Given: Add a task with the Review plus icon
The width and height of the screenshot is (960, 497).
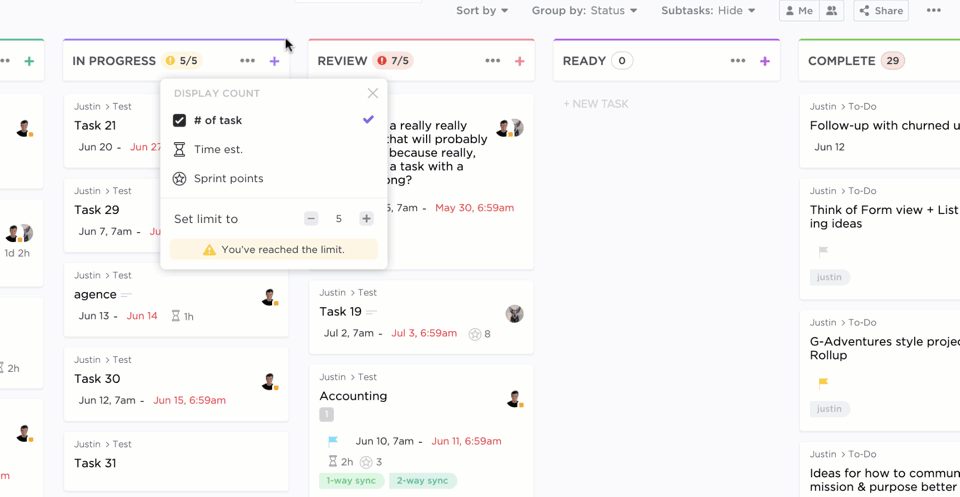Looking at the screenshot, I should [520, 61].
